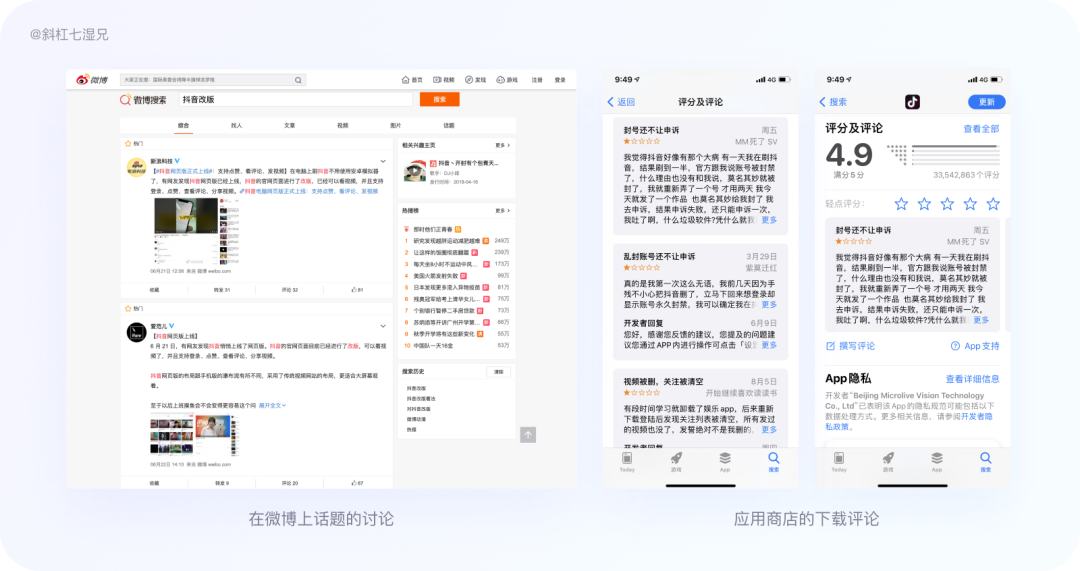Tap 更多 on 开发者回复 6月9日

pos(769,345)
